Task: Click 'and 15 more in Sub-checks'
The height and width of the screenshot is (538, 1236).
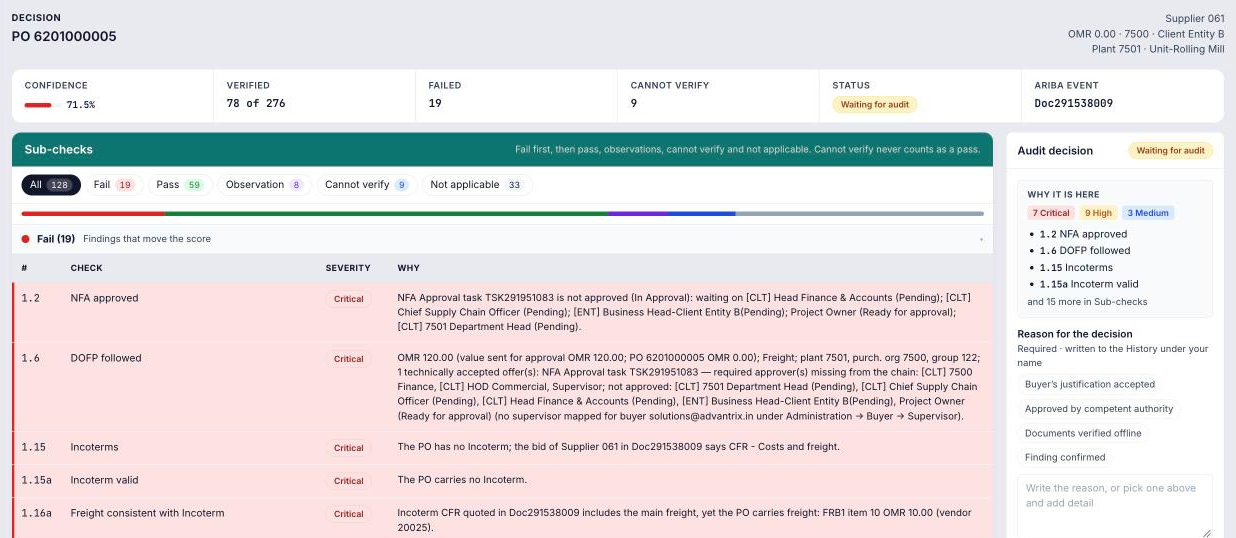Action: pos(1087,302)
